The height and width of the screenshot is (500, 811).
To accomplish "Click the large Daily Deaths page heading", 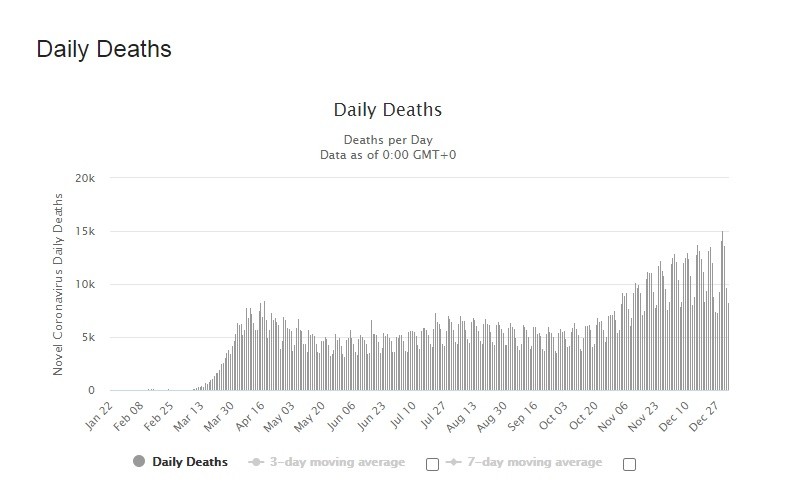I will (x=104, y=49).
